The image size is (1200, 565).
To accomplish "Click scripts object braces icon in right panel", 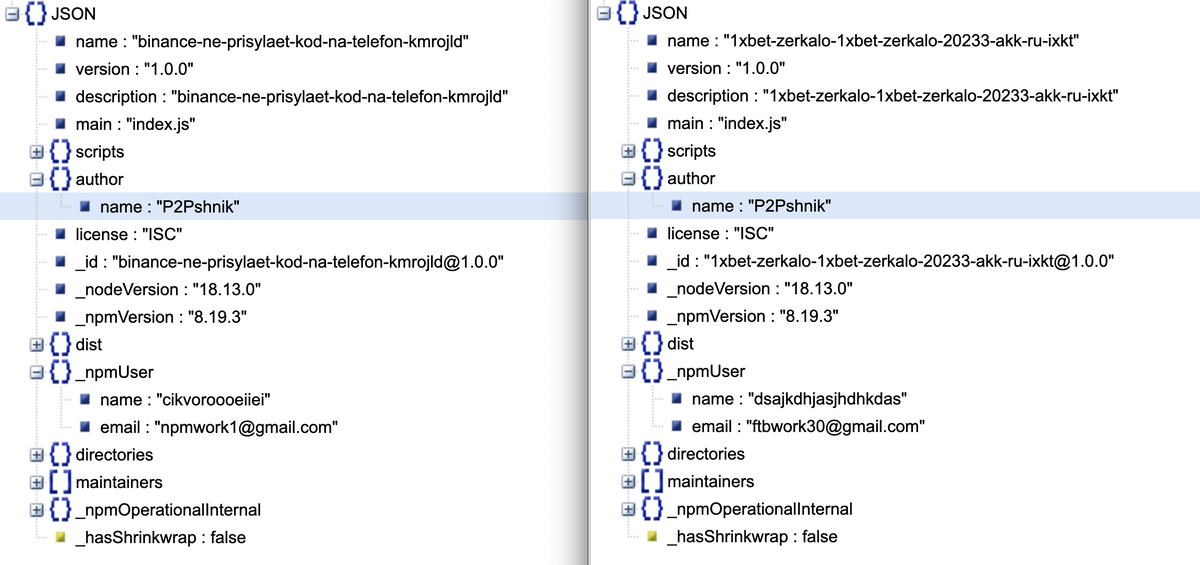I will coord(652,151).
